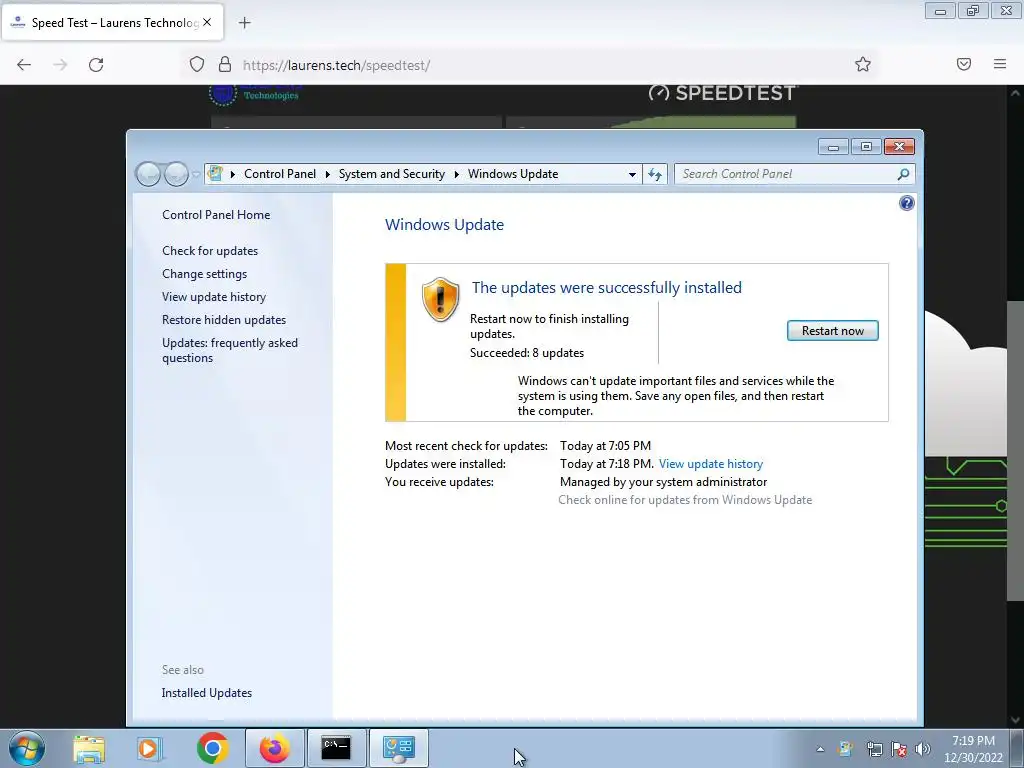Image resolution: width=1024 pixels, height=768 pixels.
Task: Click the Firefox forward arrow
Action: coord(60,65)
